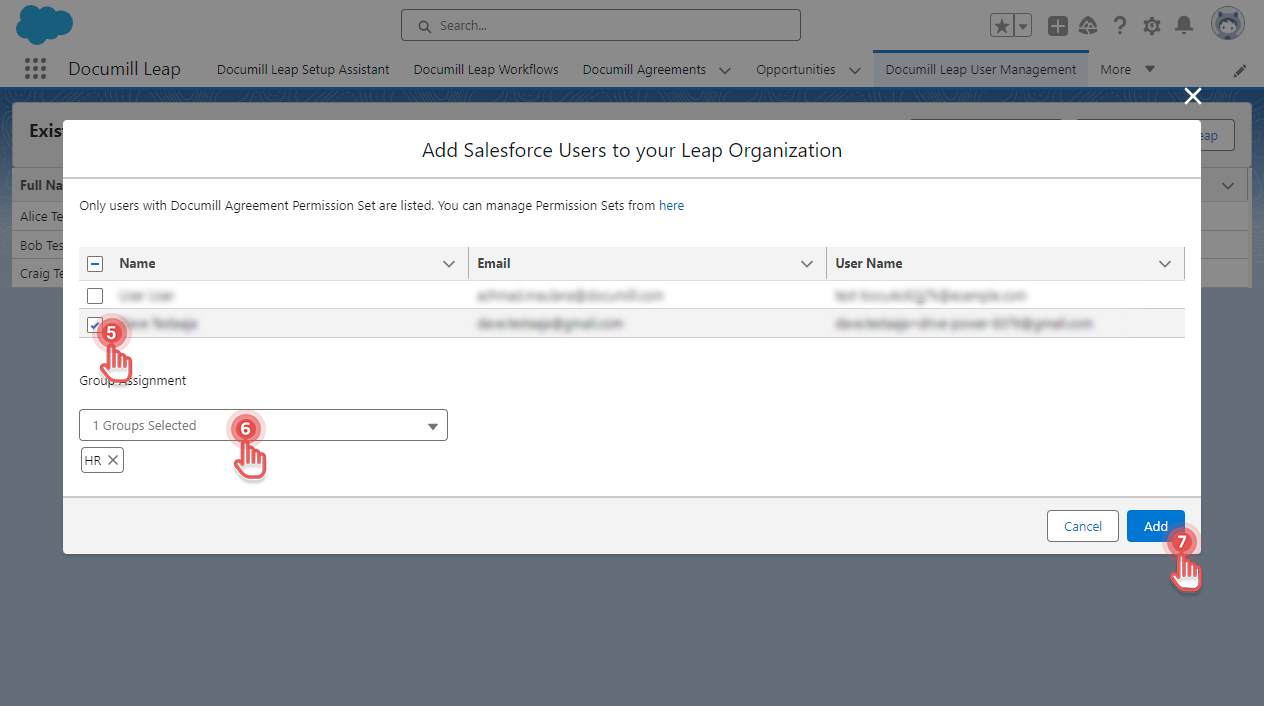
Task: Click the user profile avatar
Action: [1227, 22]
